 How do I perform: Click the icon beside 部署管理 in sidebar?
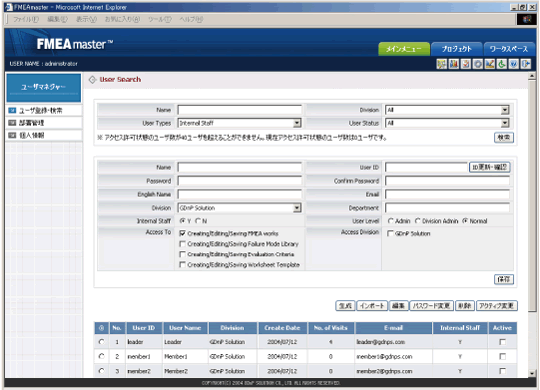(12, 123)
